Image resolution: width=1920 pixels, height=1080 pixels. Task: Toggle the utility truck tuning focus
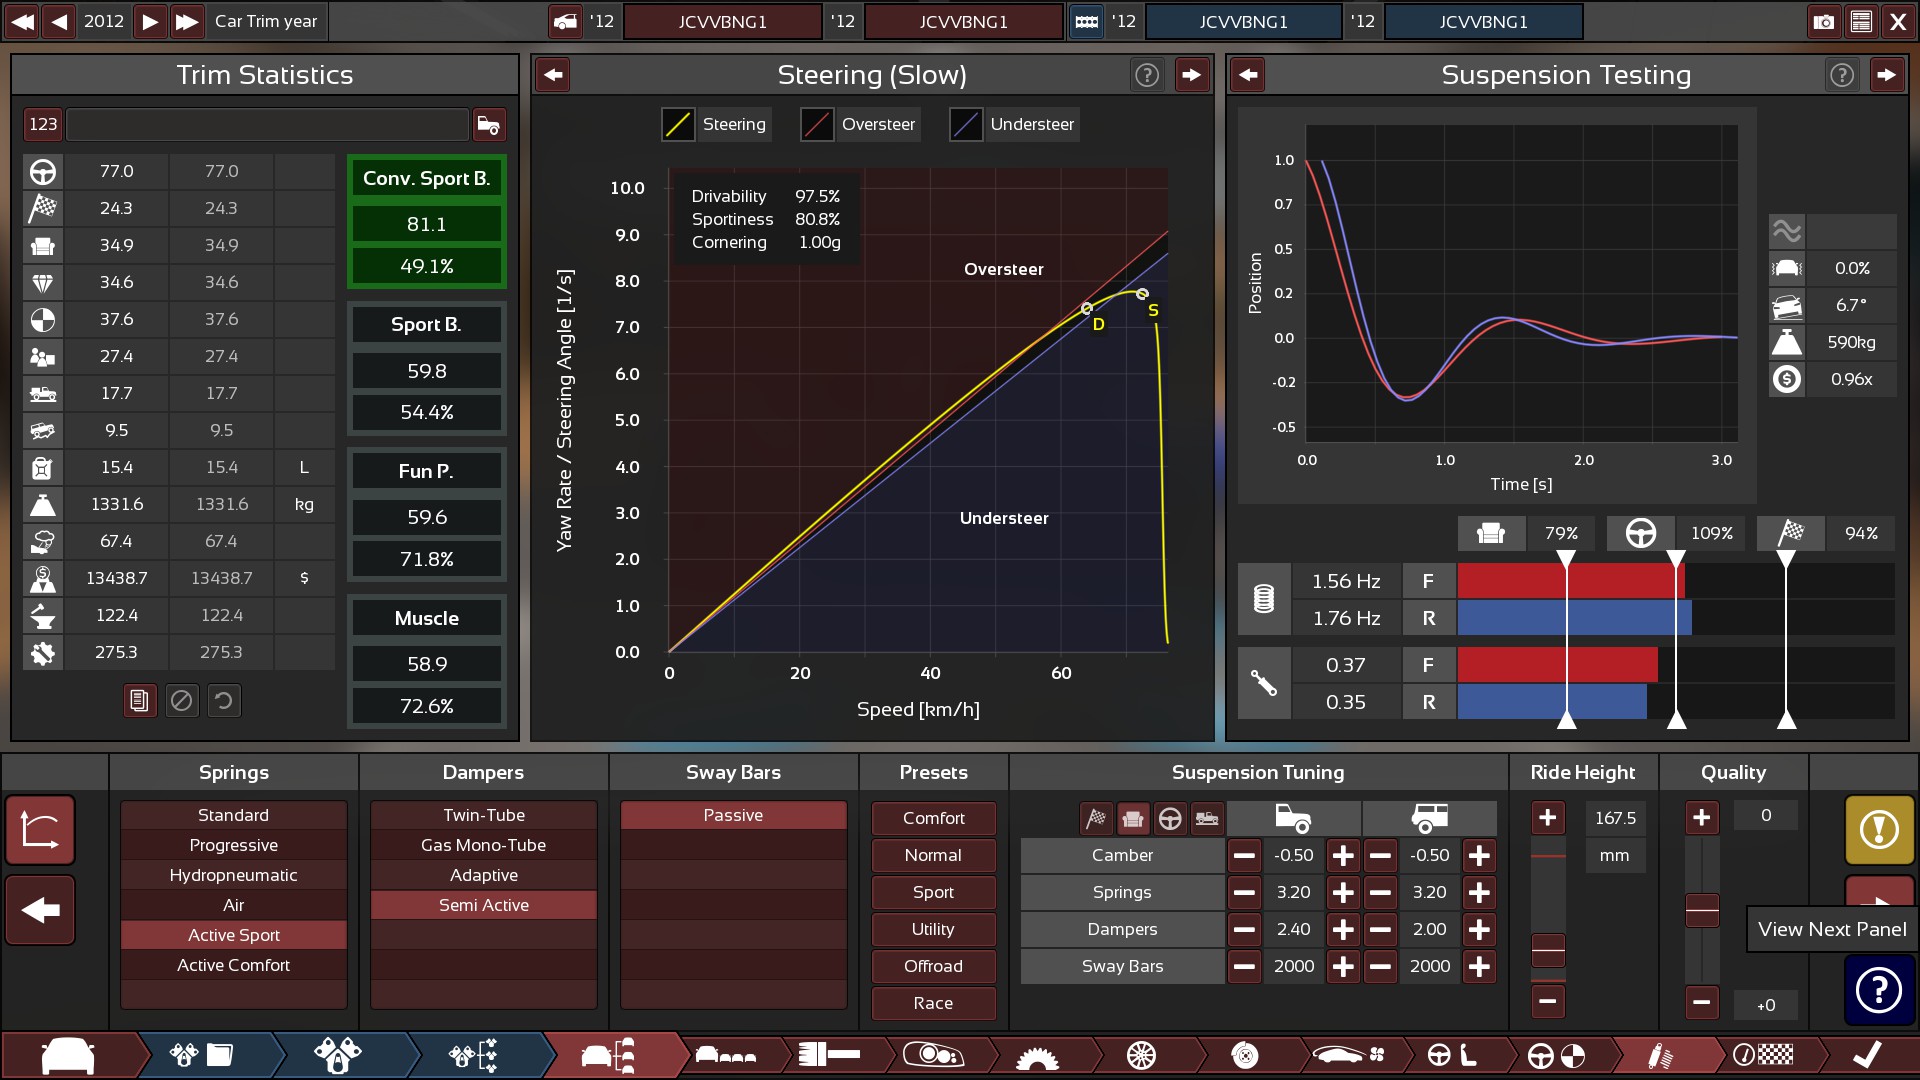tap(1207, 819)
